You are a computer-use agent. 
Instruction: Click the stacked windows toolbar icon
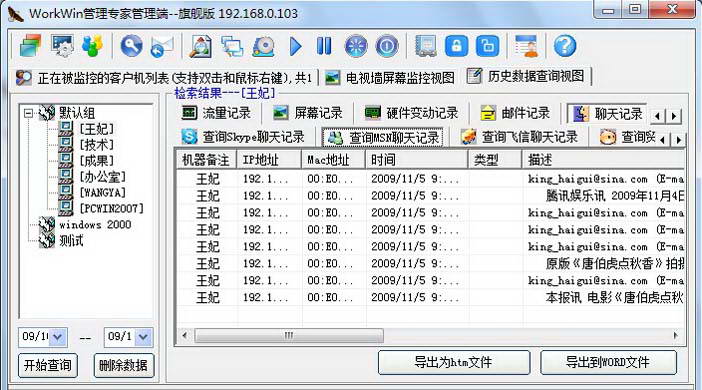coord(30,46)
